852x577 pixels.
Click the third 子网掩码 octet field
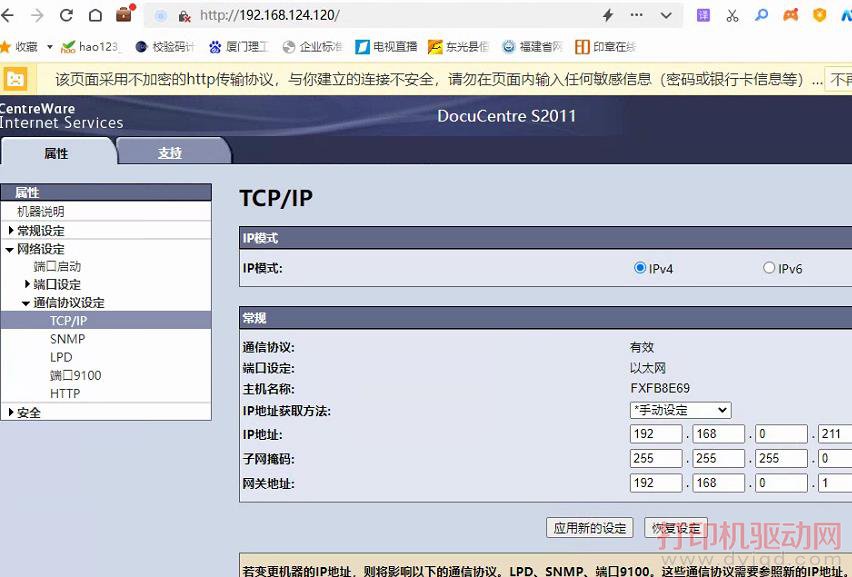(x=782, y=459)
